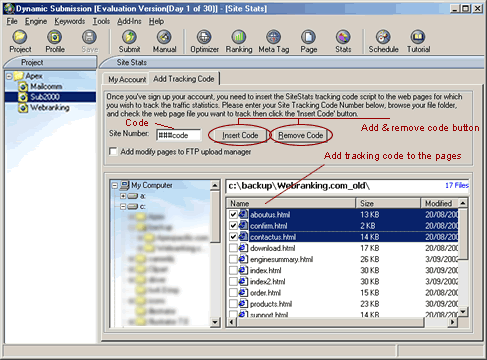Select the Sub2000 profile in tree
Viewport: 487px width, 360px height.
coord(45,97)
